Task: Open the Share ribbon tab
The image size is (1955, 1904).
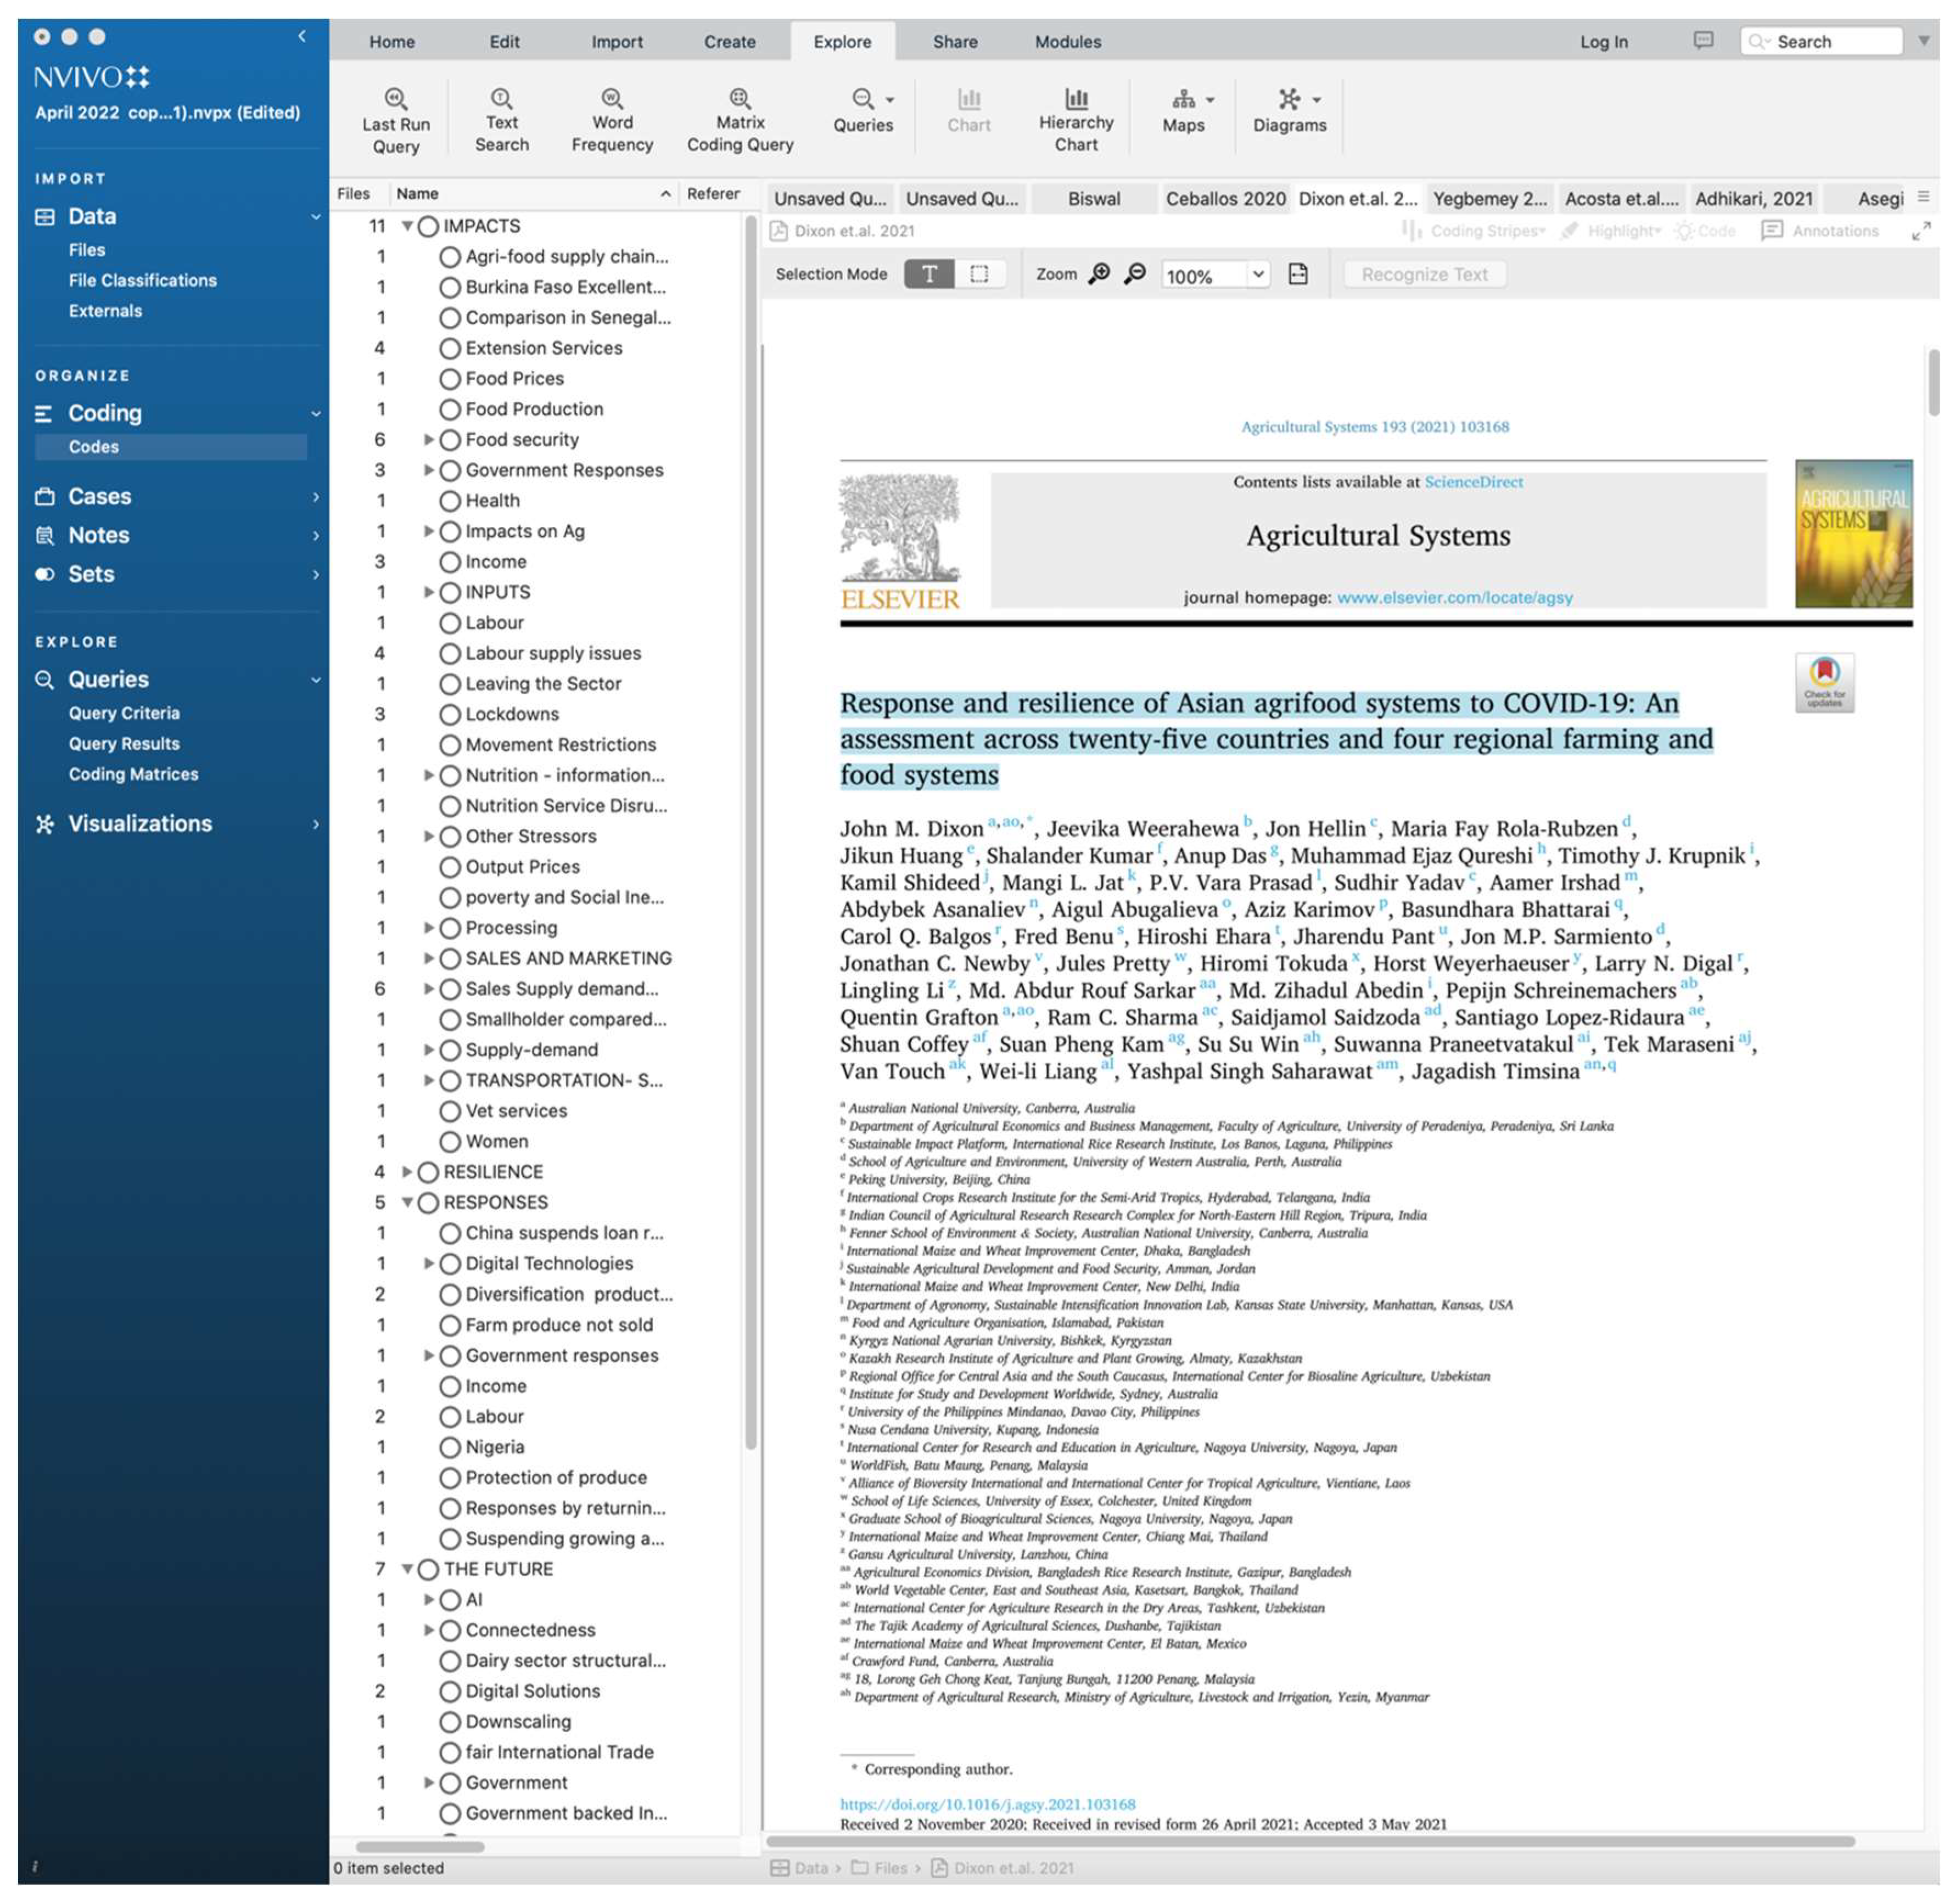Action: 955,42
